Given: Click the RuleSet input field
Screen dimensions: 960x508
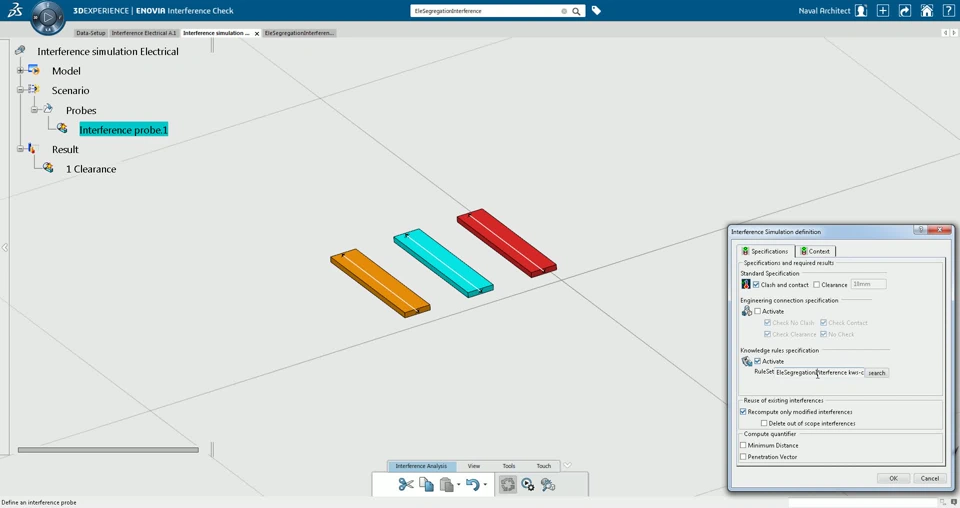Looking at the screenshot, I should click(x=820, y=372).
